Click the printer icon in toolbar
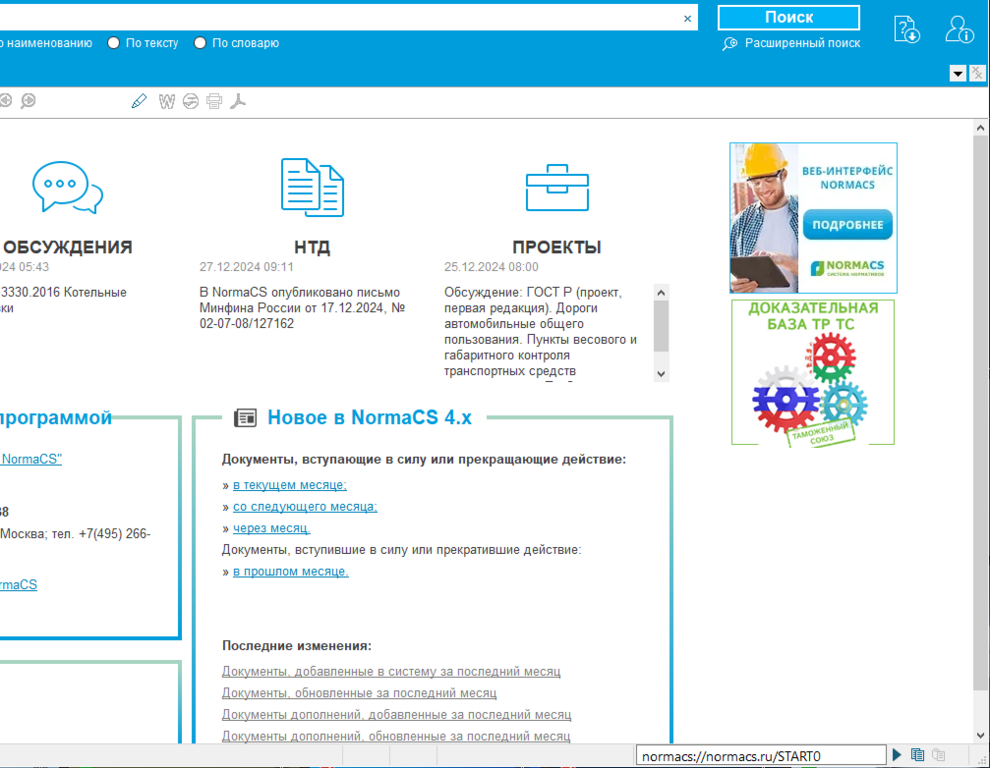The width and height of the screenshot is (990, 768). pos(215,101)
